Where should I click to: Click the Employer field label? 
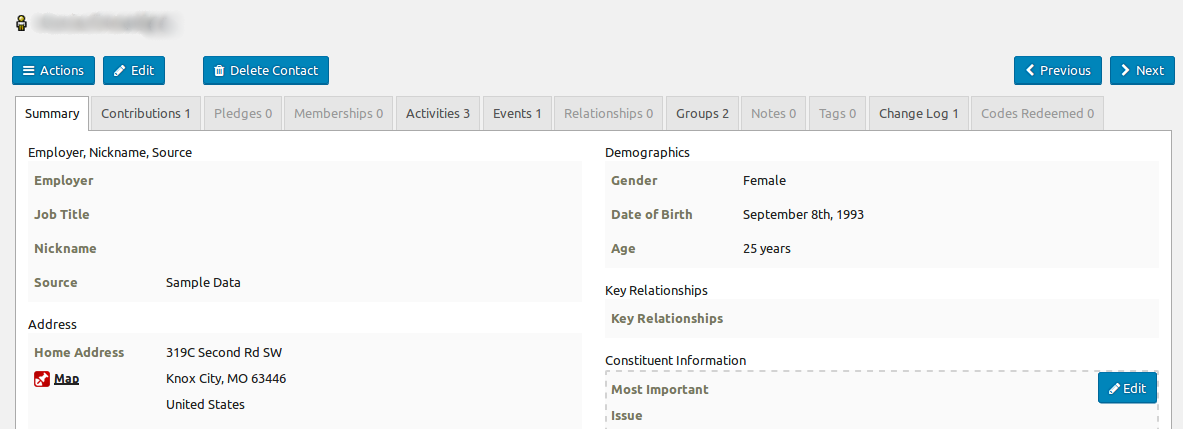click(63, 180)
